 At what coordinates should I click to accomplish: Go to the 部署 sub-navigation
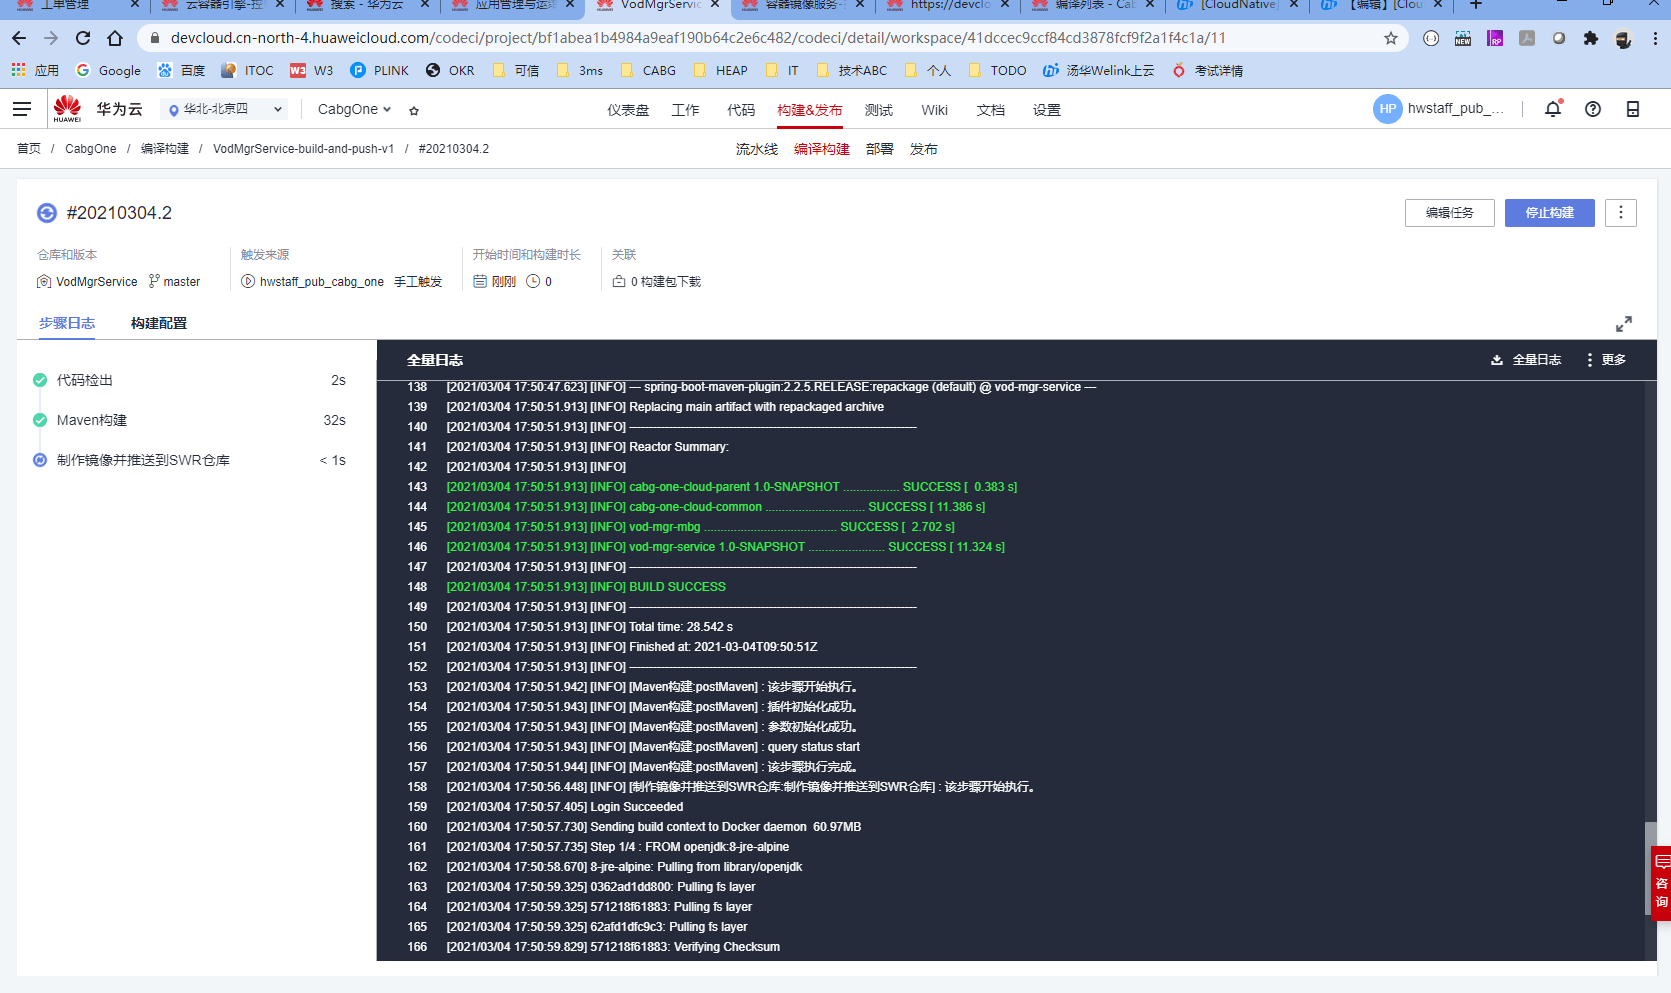pyautogui.click(x=880, y=149)
